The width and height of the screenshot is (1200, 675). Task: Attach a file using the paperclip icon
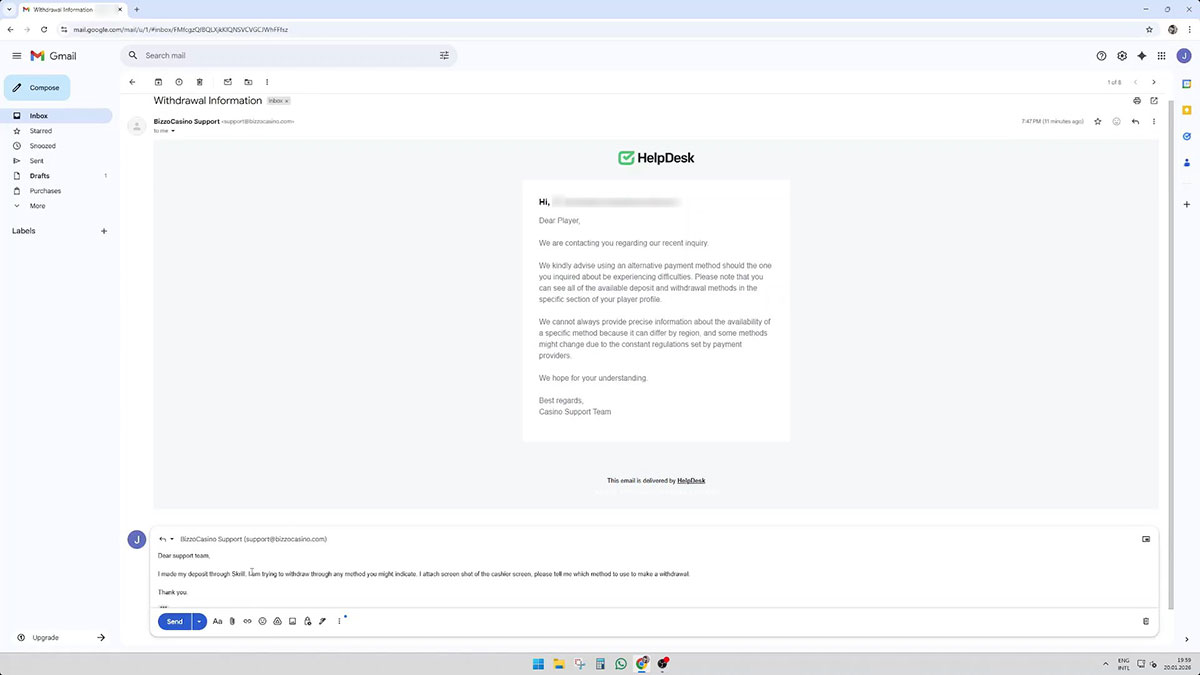(x=232, y=621)
